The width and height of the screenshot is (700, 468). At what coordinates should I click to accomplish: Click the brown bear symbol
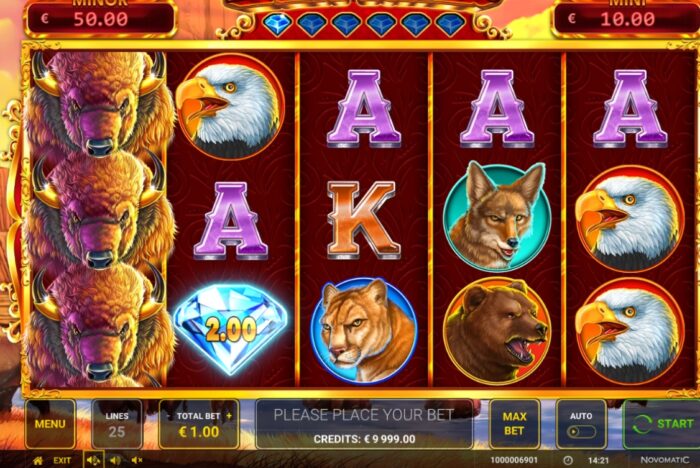coord(496,330)
